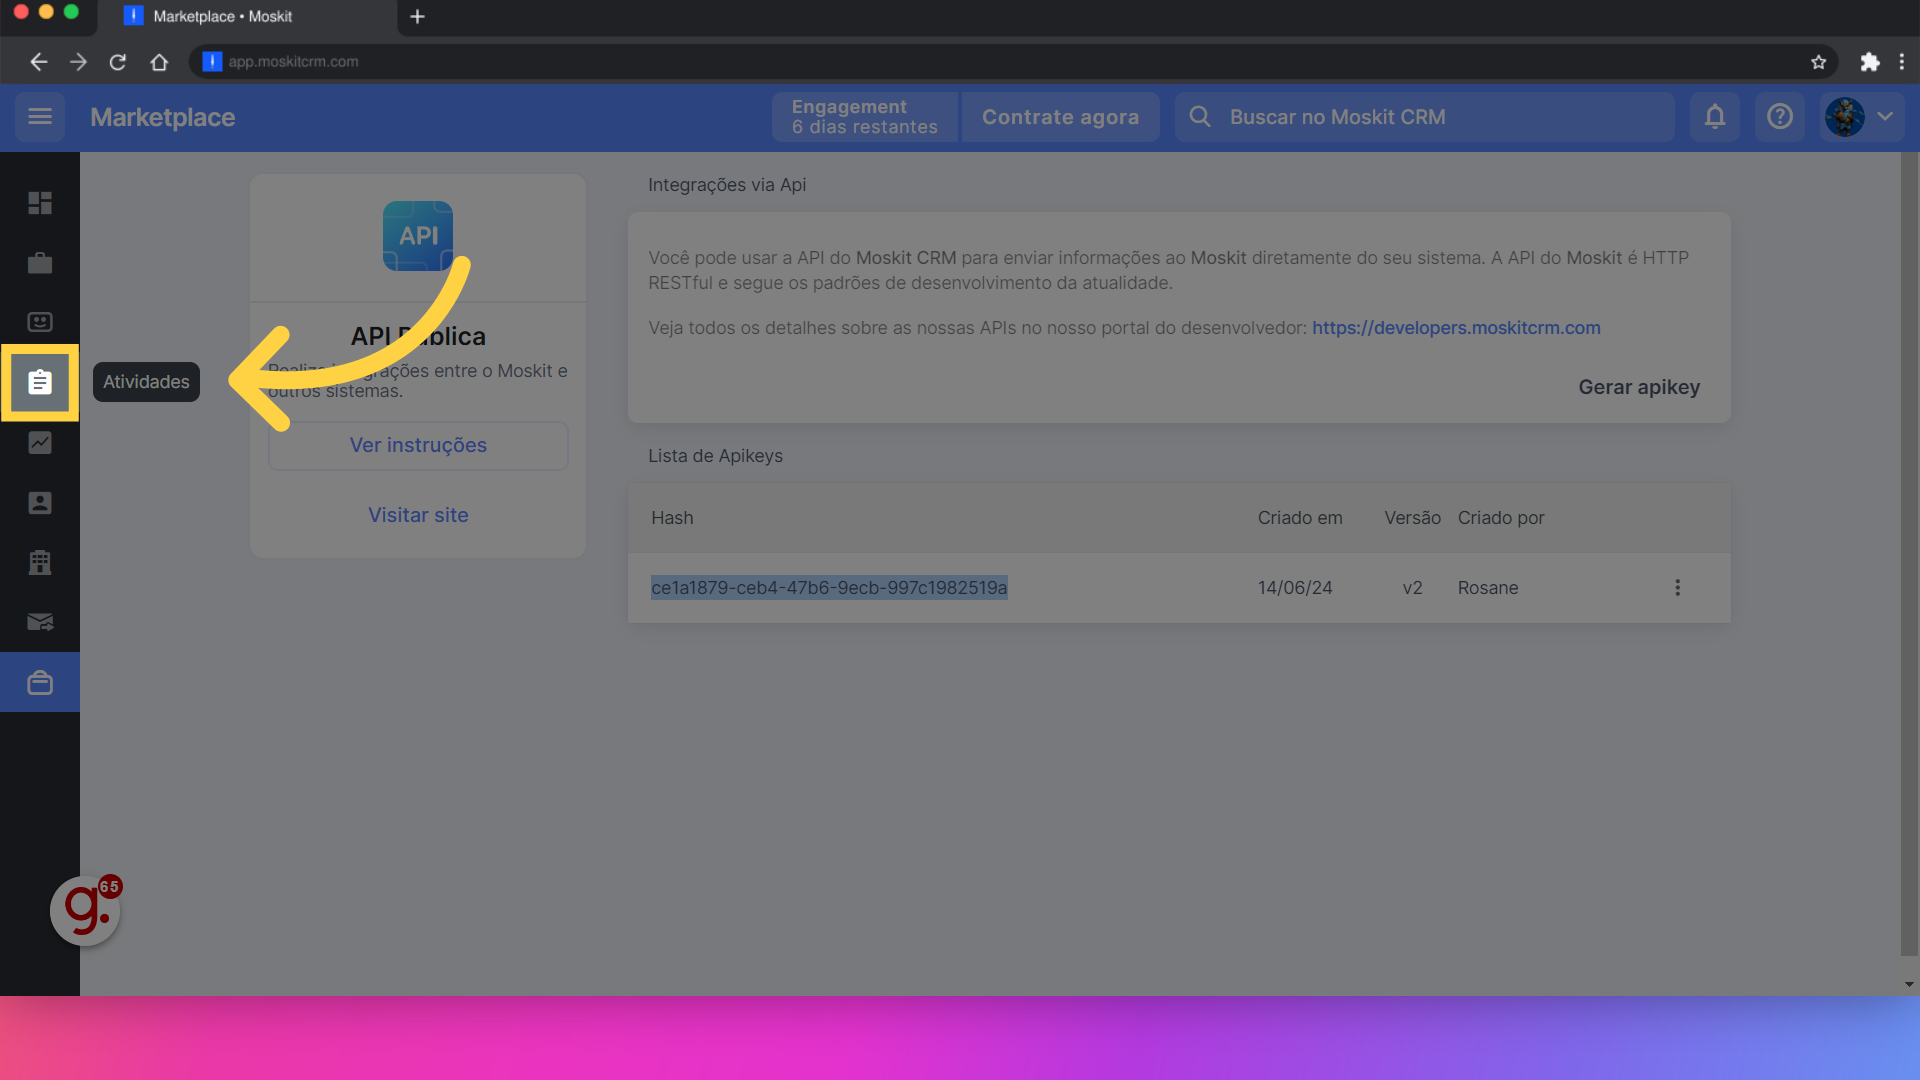This screenshot has width=1920, height=1080.
Task: Click Engagement 6 dias restantes
Action: [865, 117]
